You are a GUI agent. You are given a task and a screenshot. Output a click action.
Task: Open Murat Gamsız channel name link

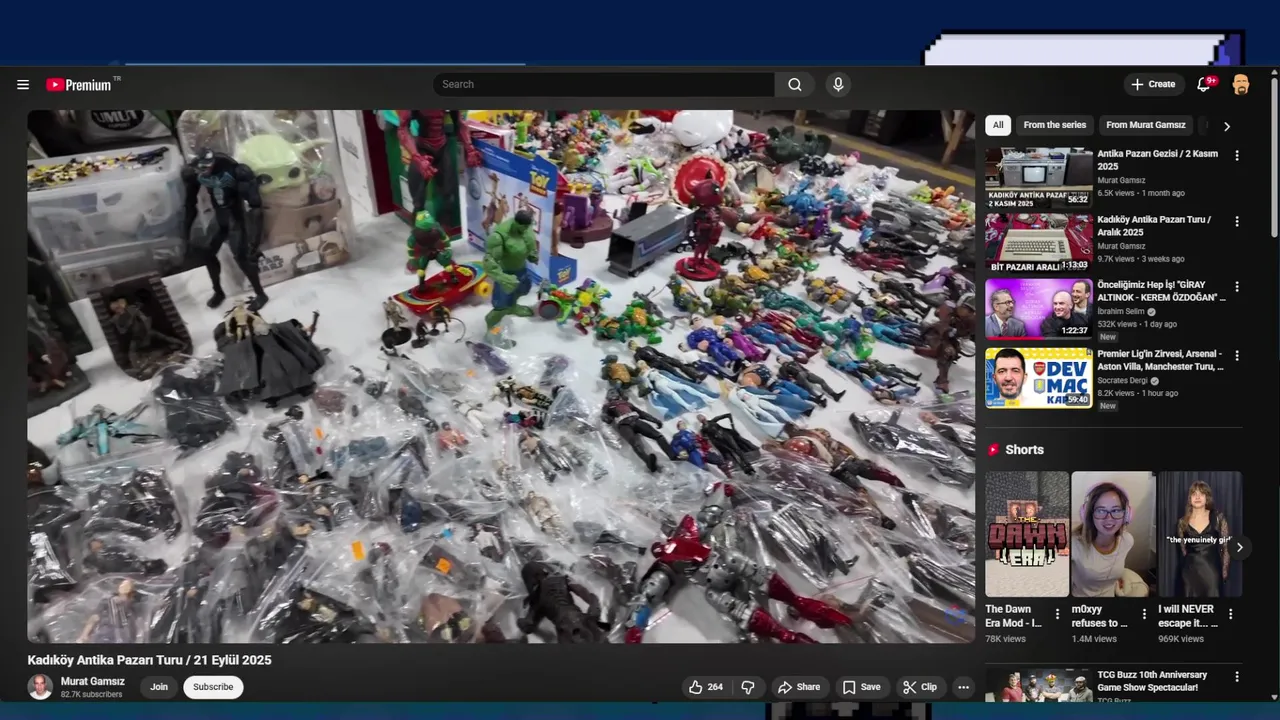[93, 682]
